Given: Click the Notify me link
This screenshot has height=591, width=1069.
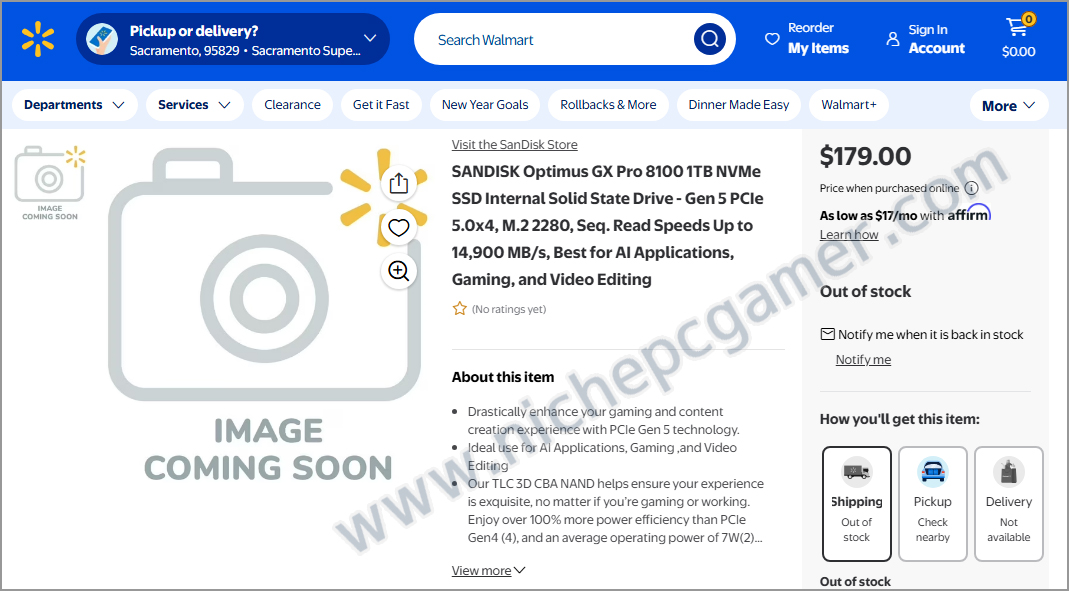Looking at the screenshot, I should click(x=863, y=360).
